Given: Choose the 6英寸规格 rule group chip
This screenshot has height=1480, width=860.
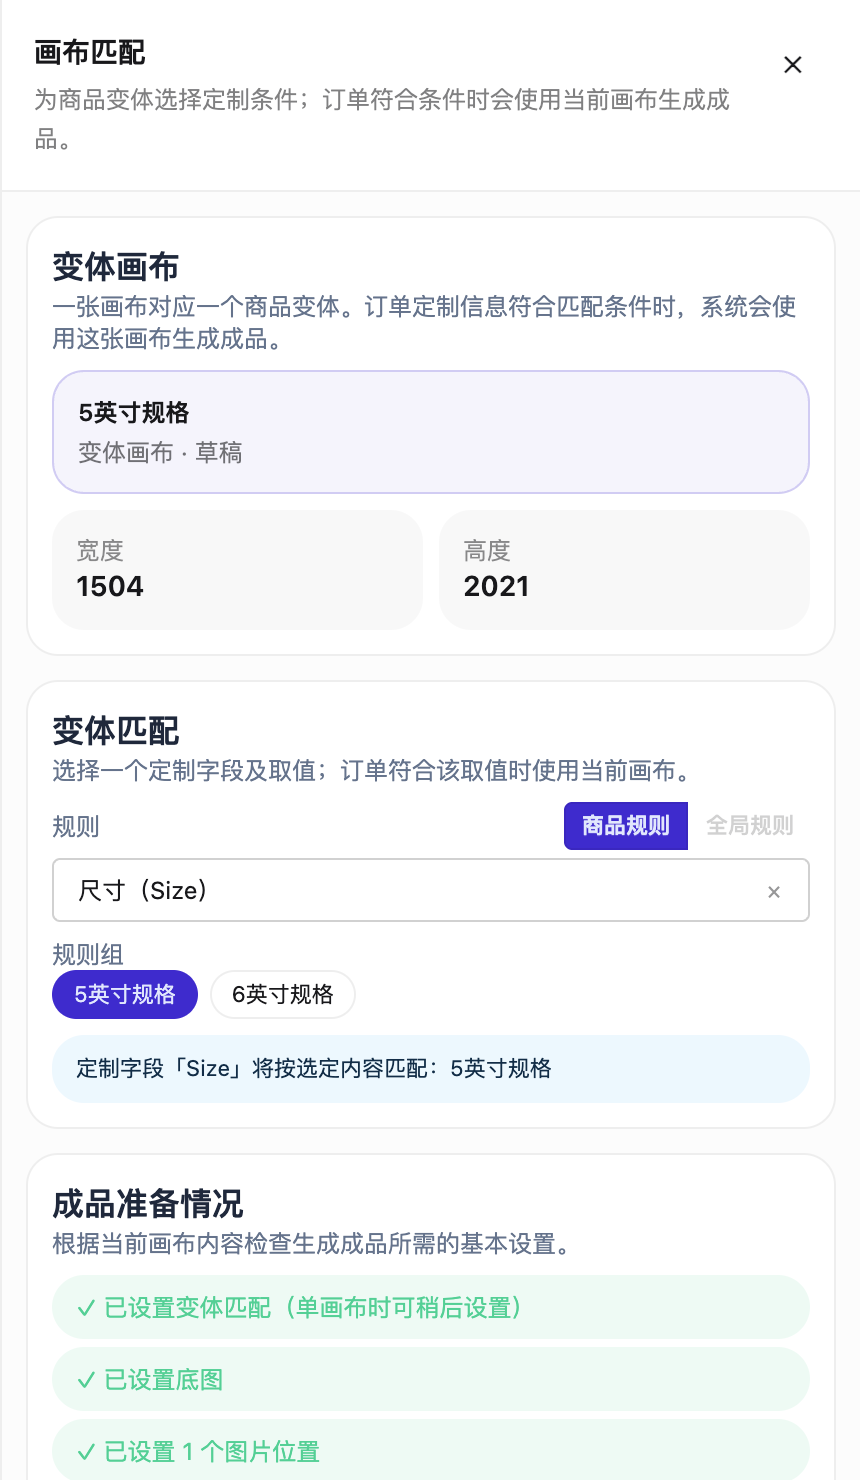Looking at the screenshot, I should click(283, 995).
